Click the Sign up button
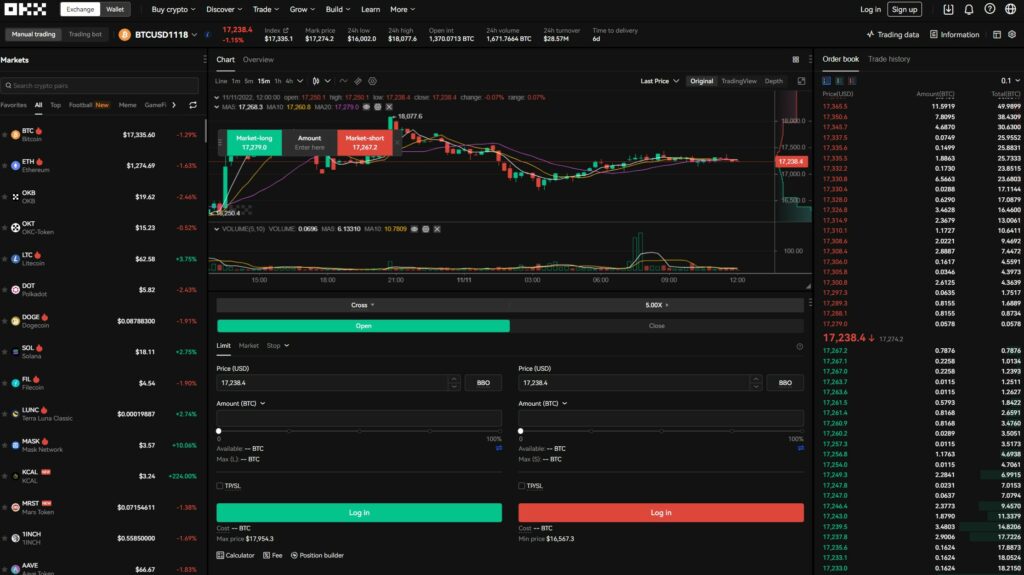The image size is (1024, 575). click(904, 10)
